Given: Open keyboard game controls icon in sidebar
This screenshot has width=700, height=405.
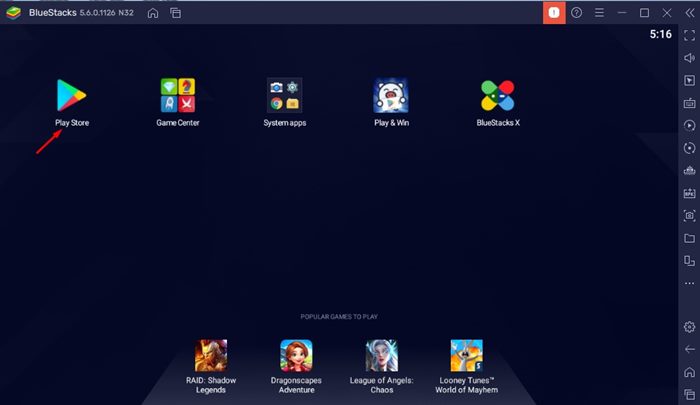Looking at the screenshot, I should 689,103.
